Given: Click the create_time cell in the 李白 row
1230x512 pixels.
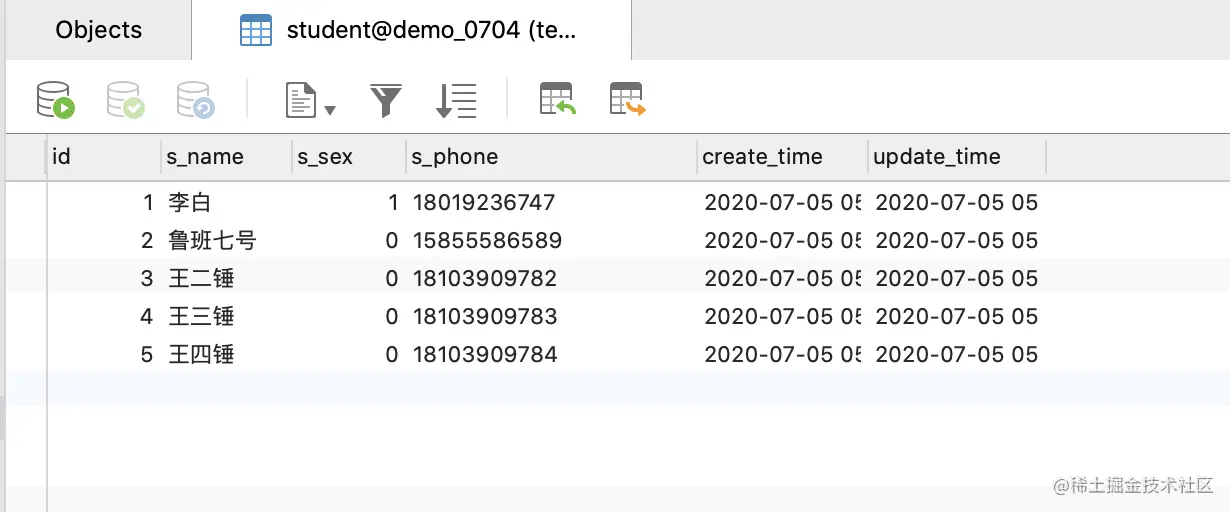Looking at the screenshot, I should click(x=783, y=203).
